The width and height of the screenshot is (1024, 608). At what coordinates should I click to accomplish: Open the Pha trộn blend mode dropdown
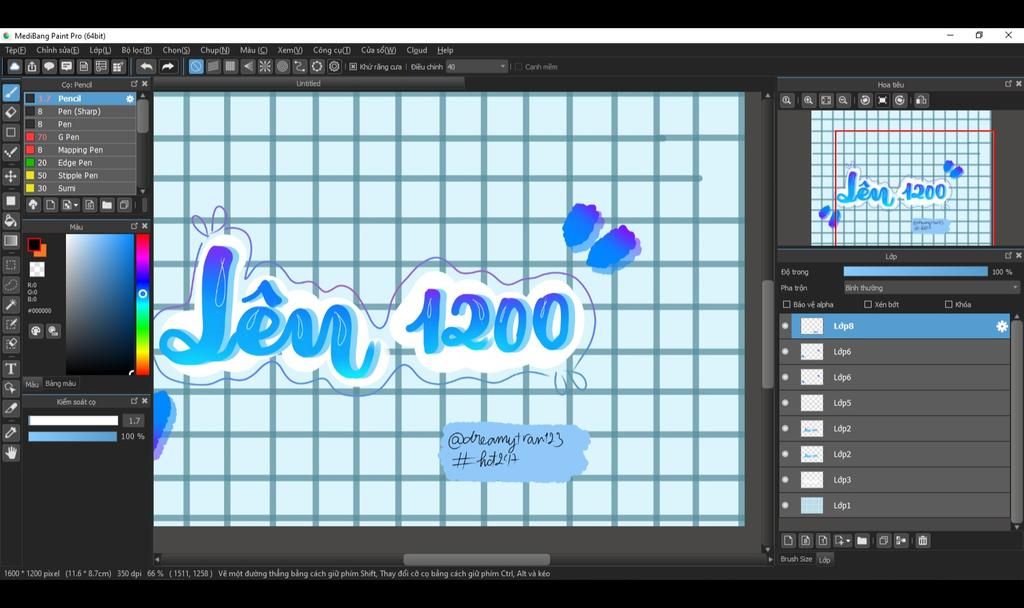coord(931,288)
